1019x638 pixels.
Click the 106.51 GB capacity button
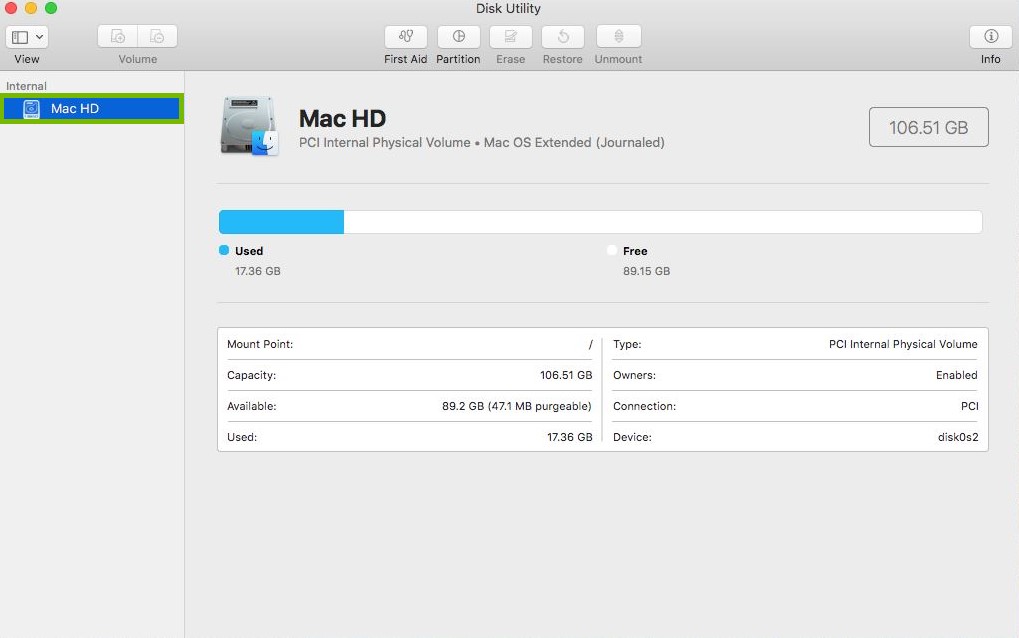click(928, 127)
